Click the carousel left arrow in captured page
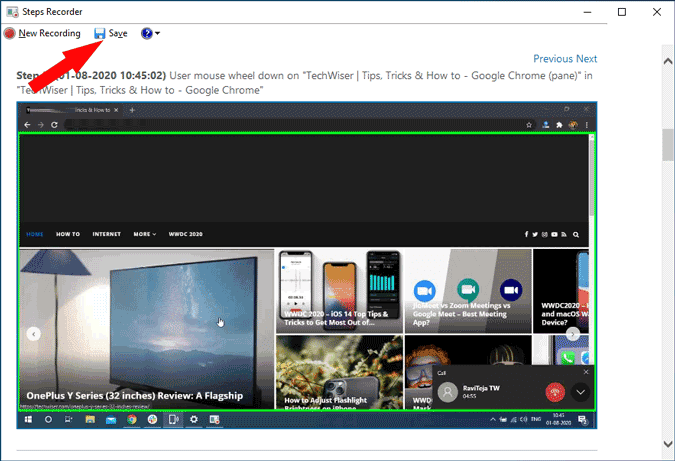 [34, 334]
